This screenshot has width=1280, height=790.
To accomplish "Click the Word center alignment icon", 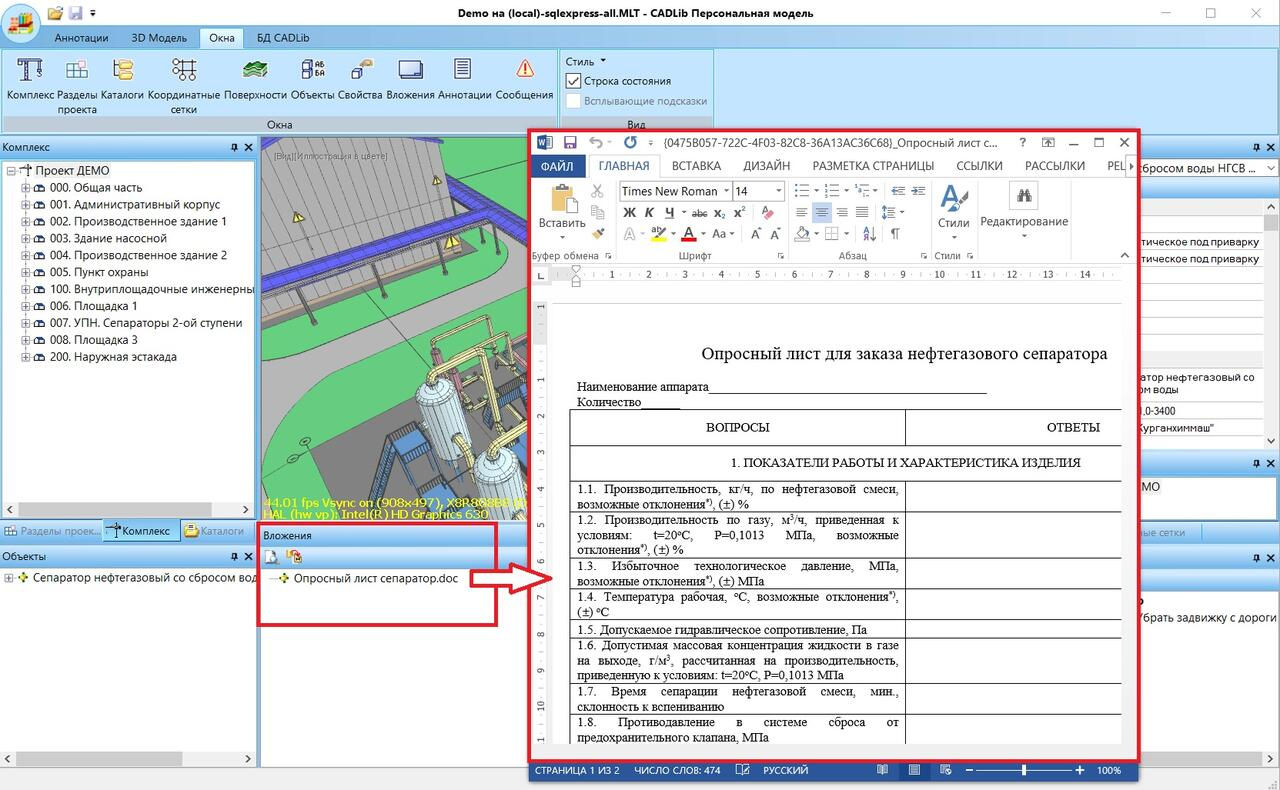I will pyautogui.click(x=821, y=212).
